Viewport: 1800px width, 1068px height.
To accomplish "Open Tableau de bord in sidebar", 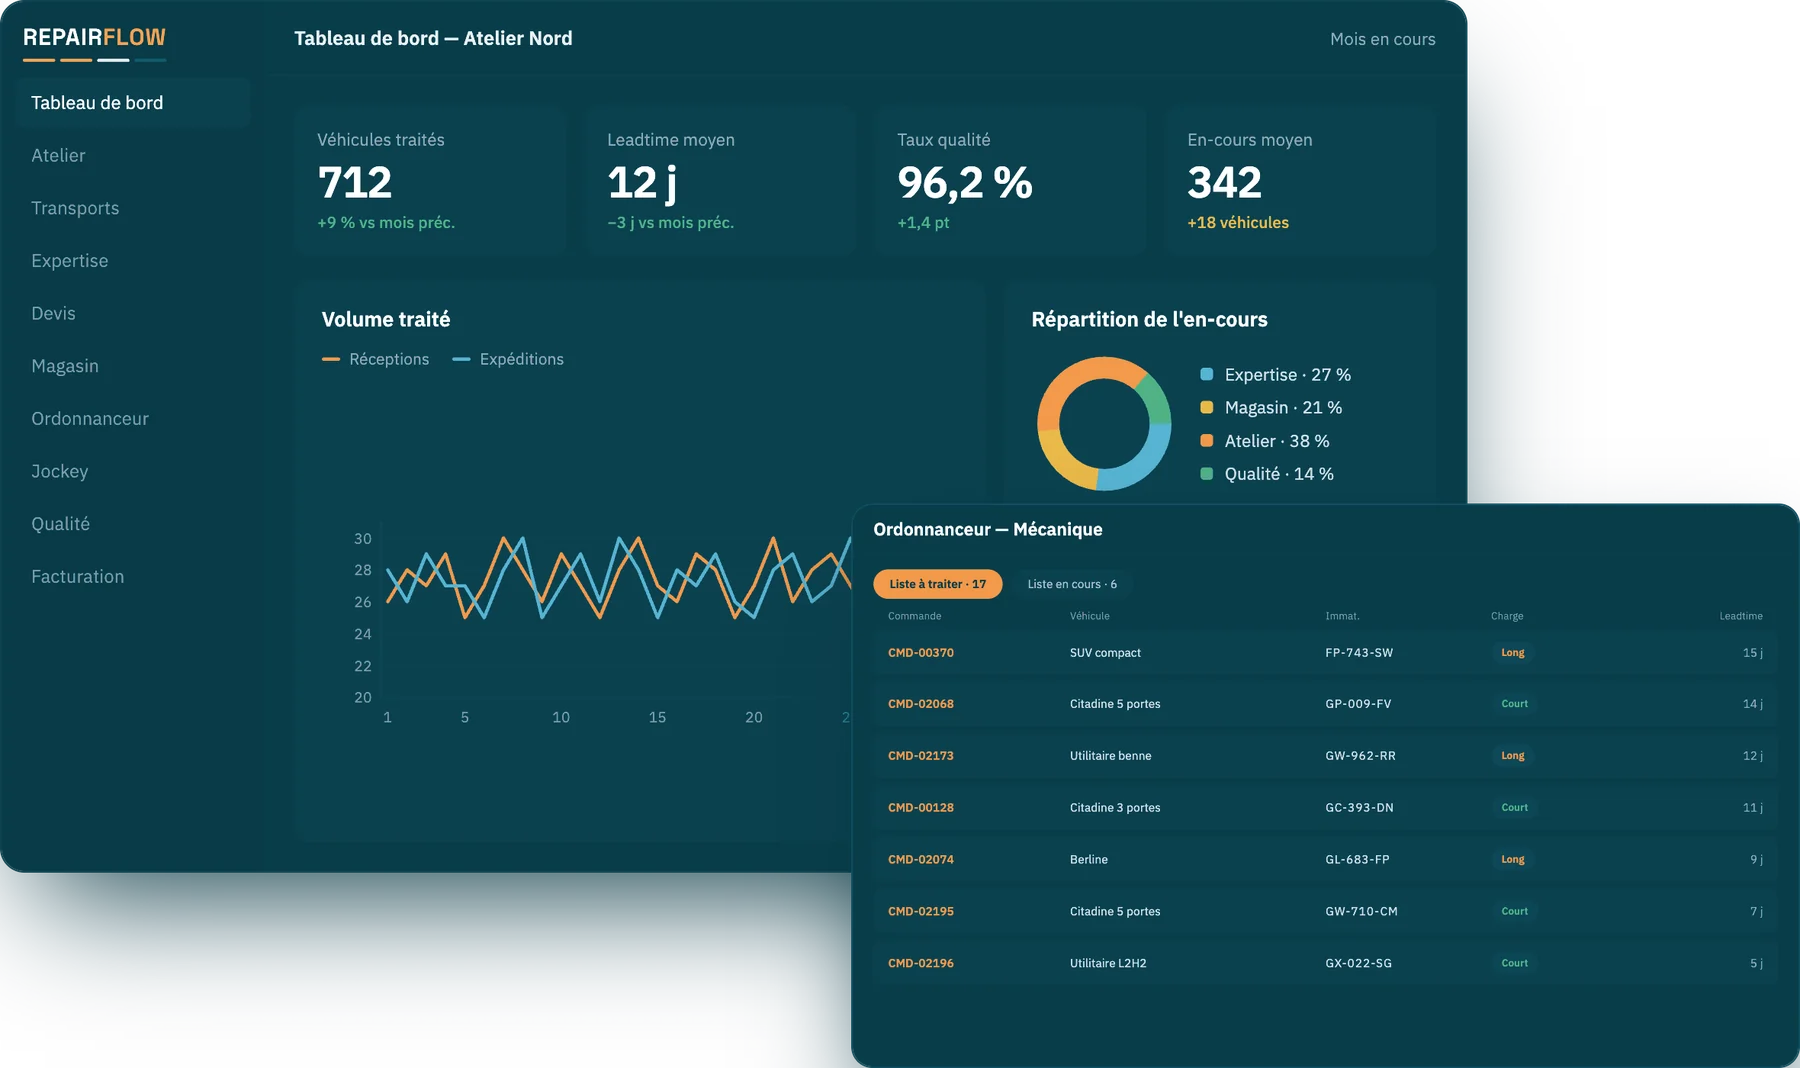I will pos(133,103).
